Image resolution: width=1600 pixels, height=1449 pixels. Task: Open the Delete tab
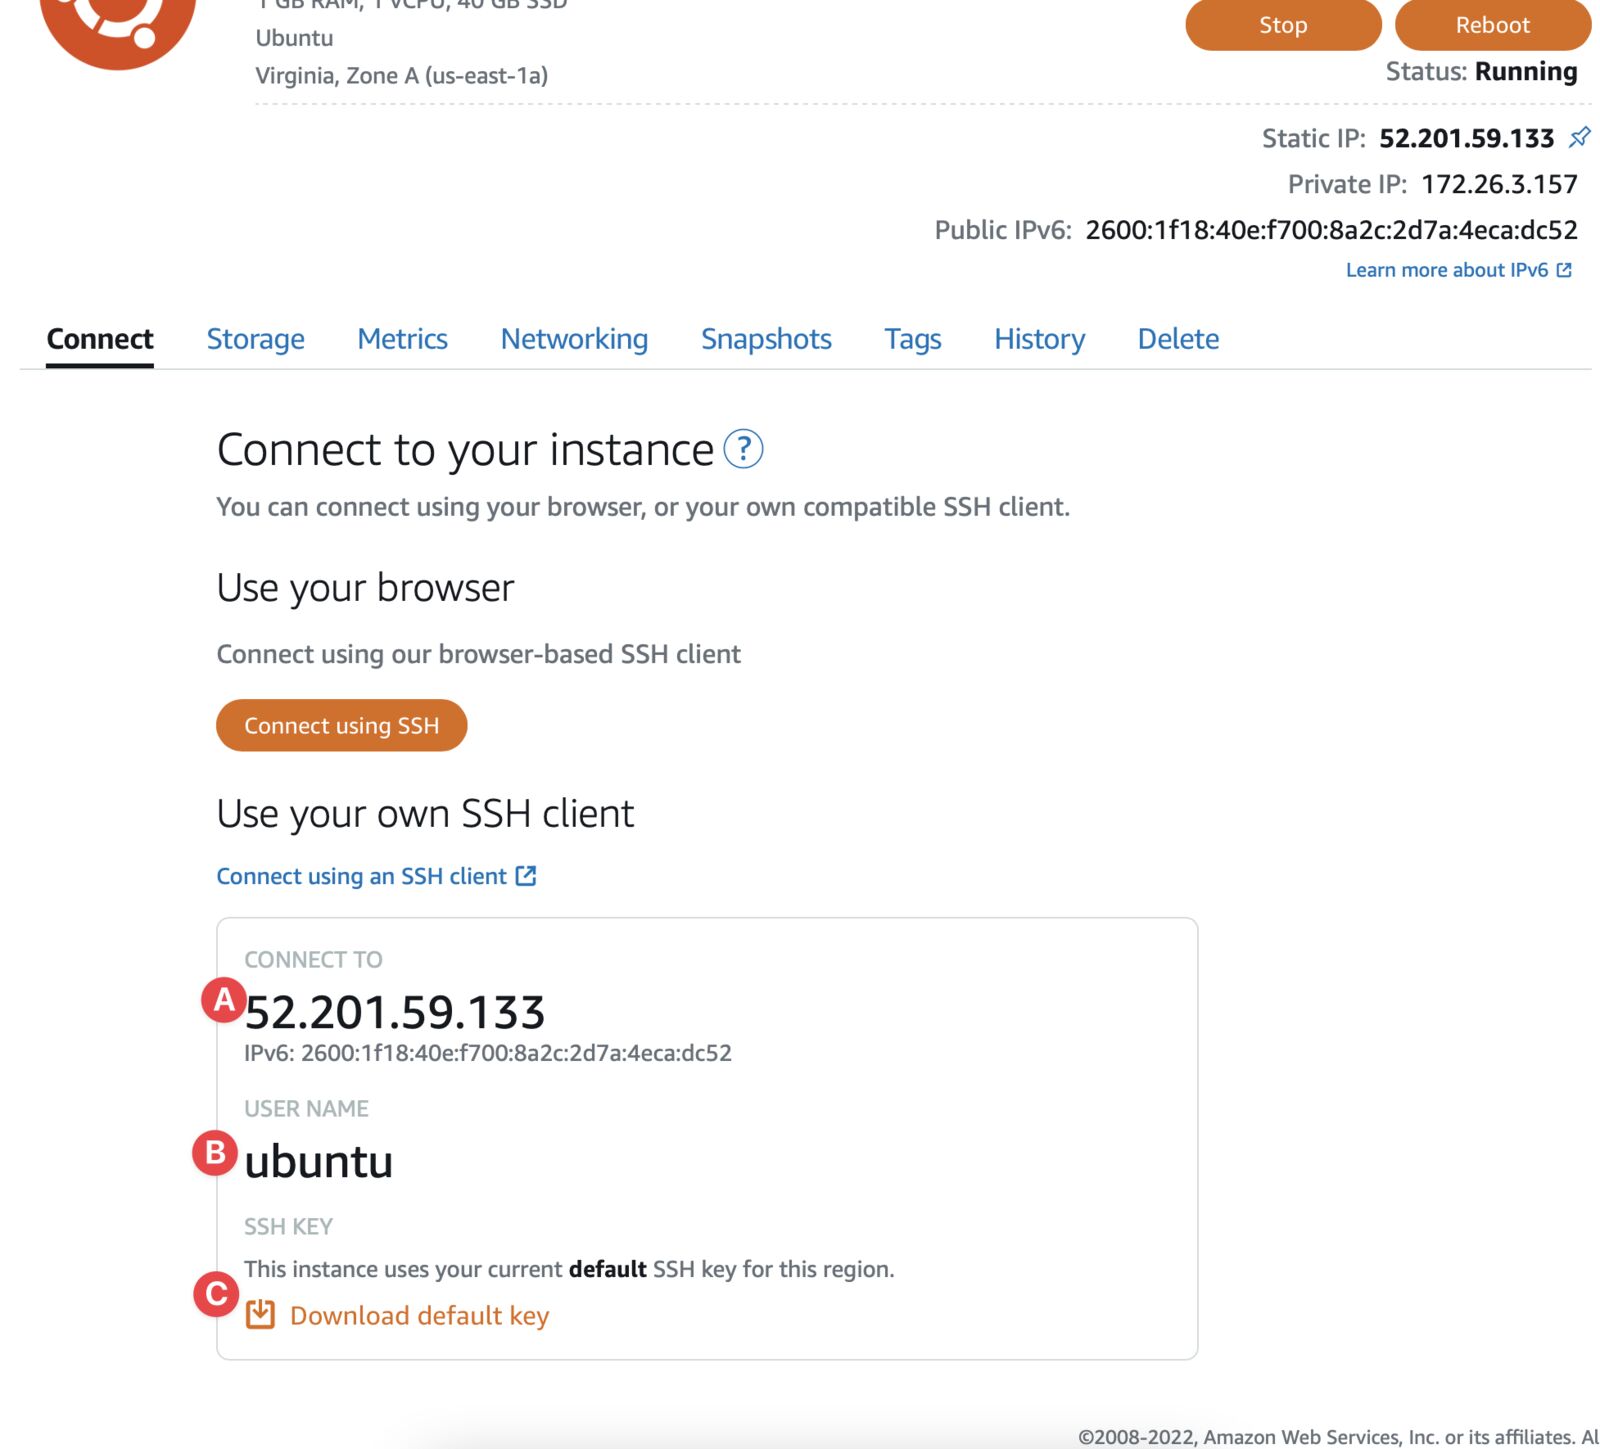point(1178,339)
